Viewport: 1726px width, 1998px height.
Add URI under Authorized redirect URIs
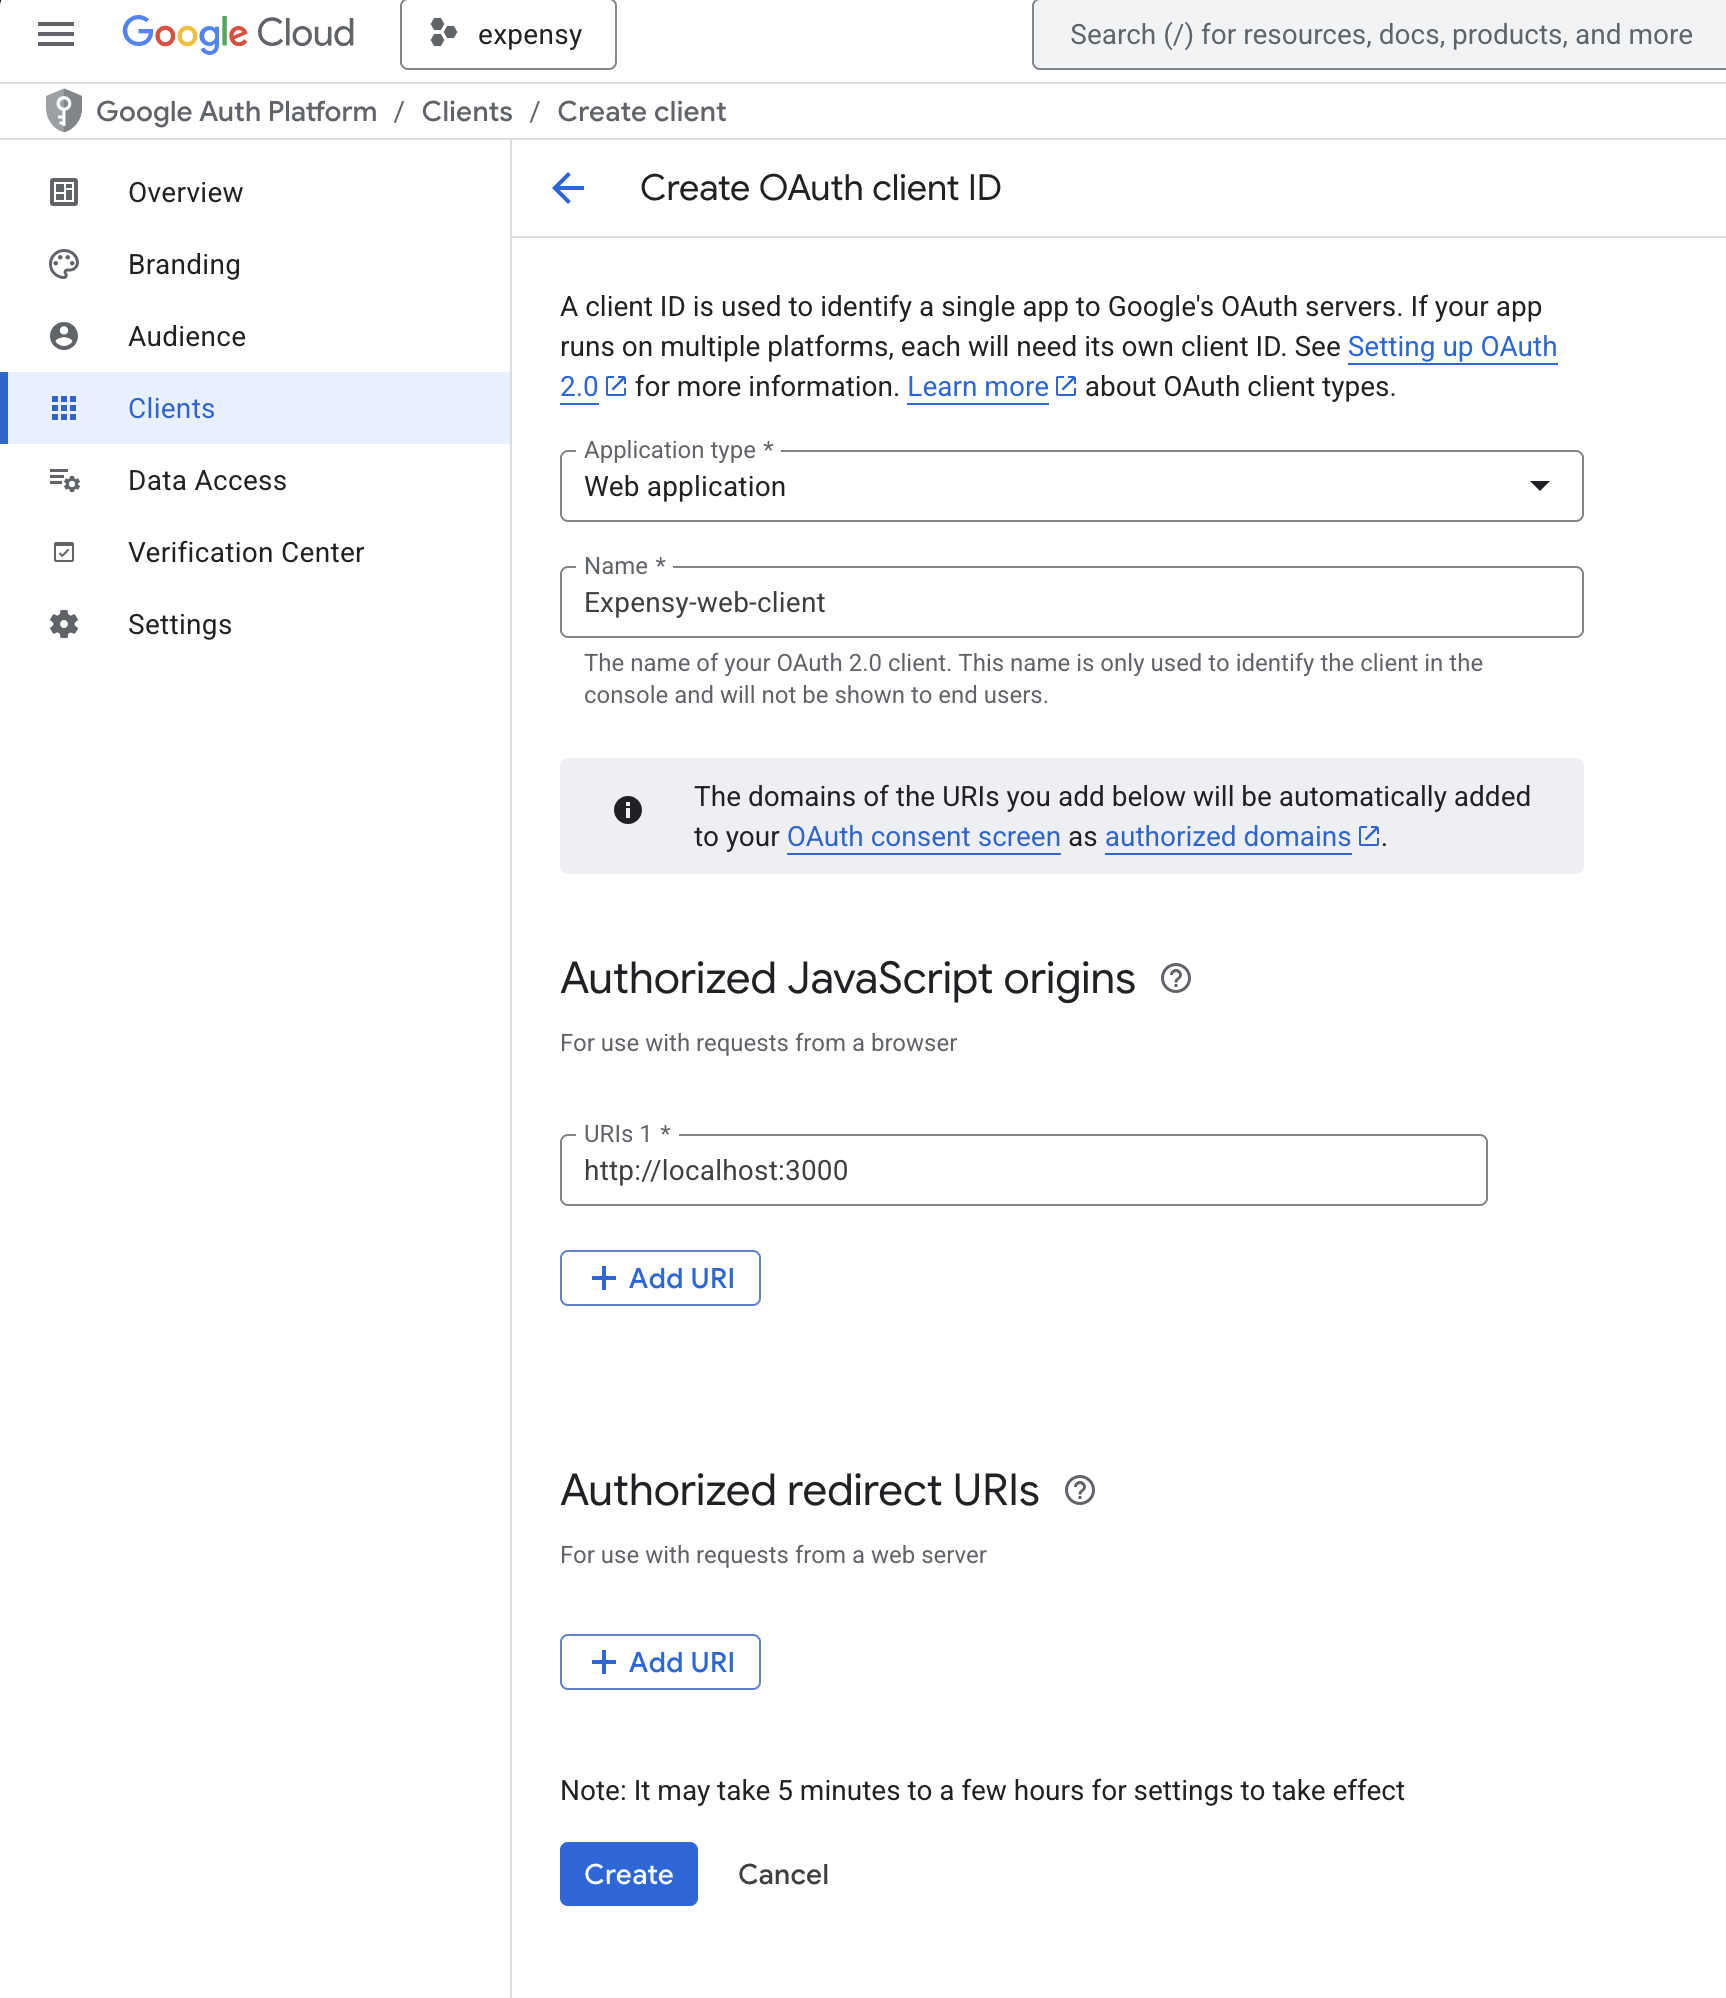pos(660,1662)
